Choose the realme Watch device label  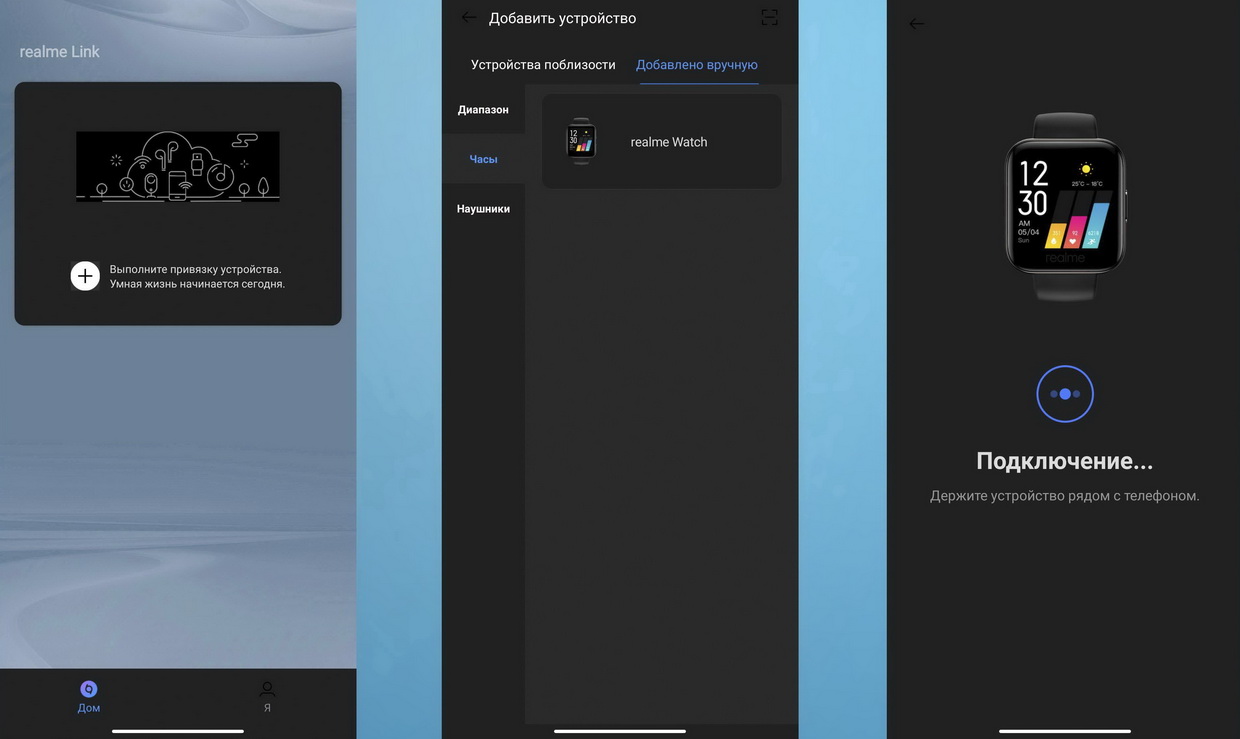pos(668,142)
